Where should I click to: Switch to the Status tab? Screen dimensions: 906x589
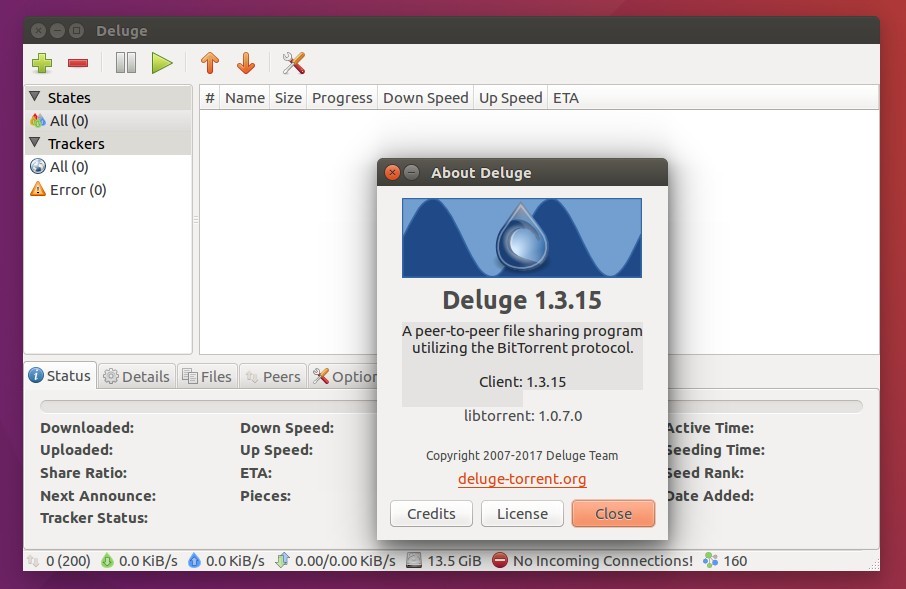pyautogui.click(x=61, y=376)
